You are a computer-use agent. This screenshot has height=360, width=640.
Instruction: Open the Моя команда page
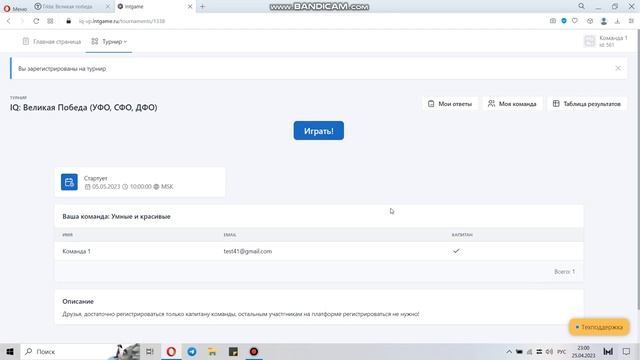(512, 104)
